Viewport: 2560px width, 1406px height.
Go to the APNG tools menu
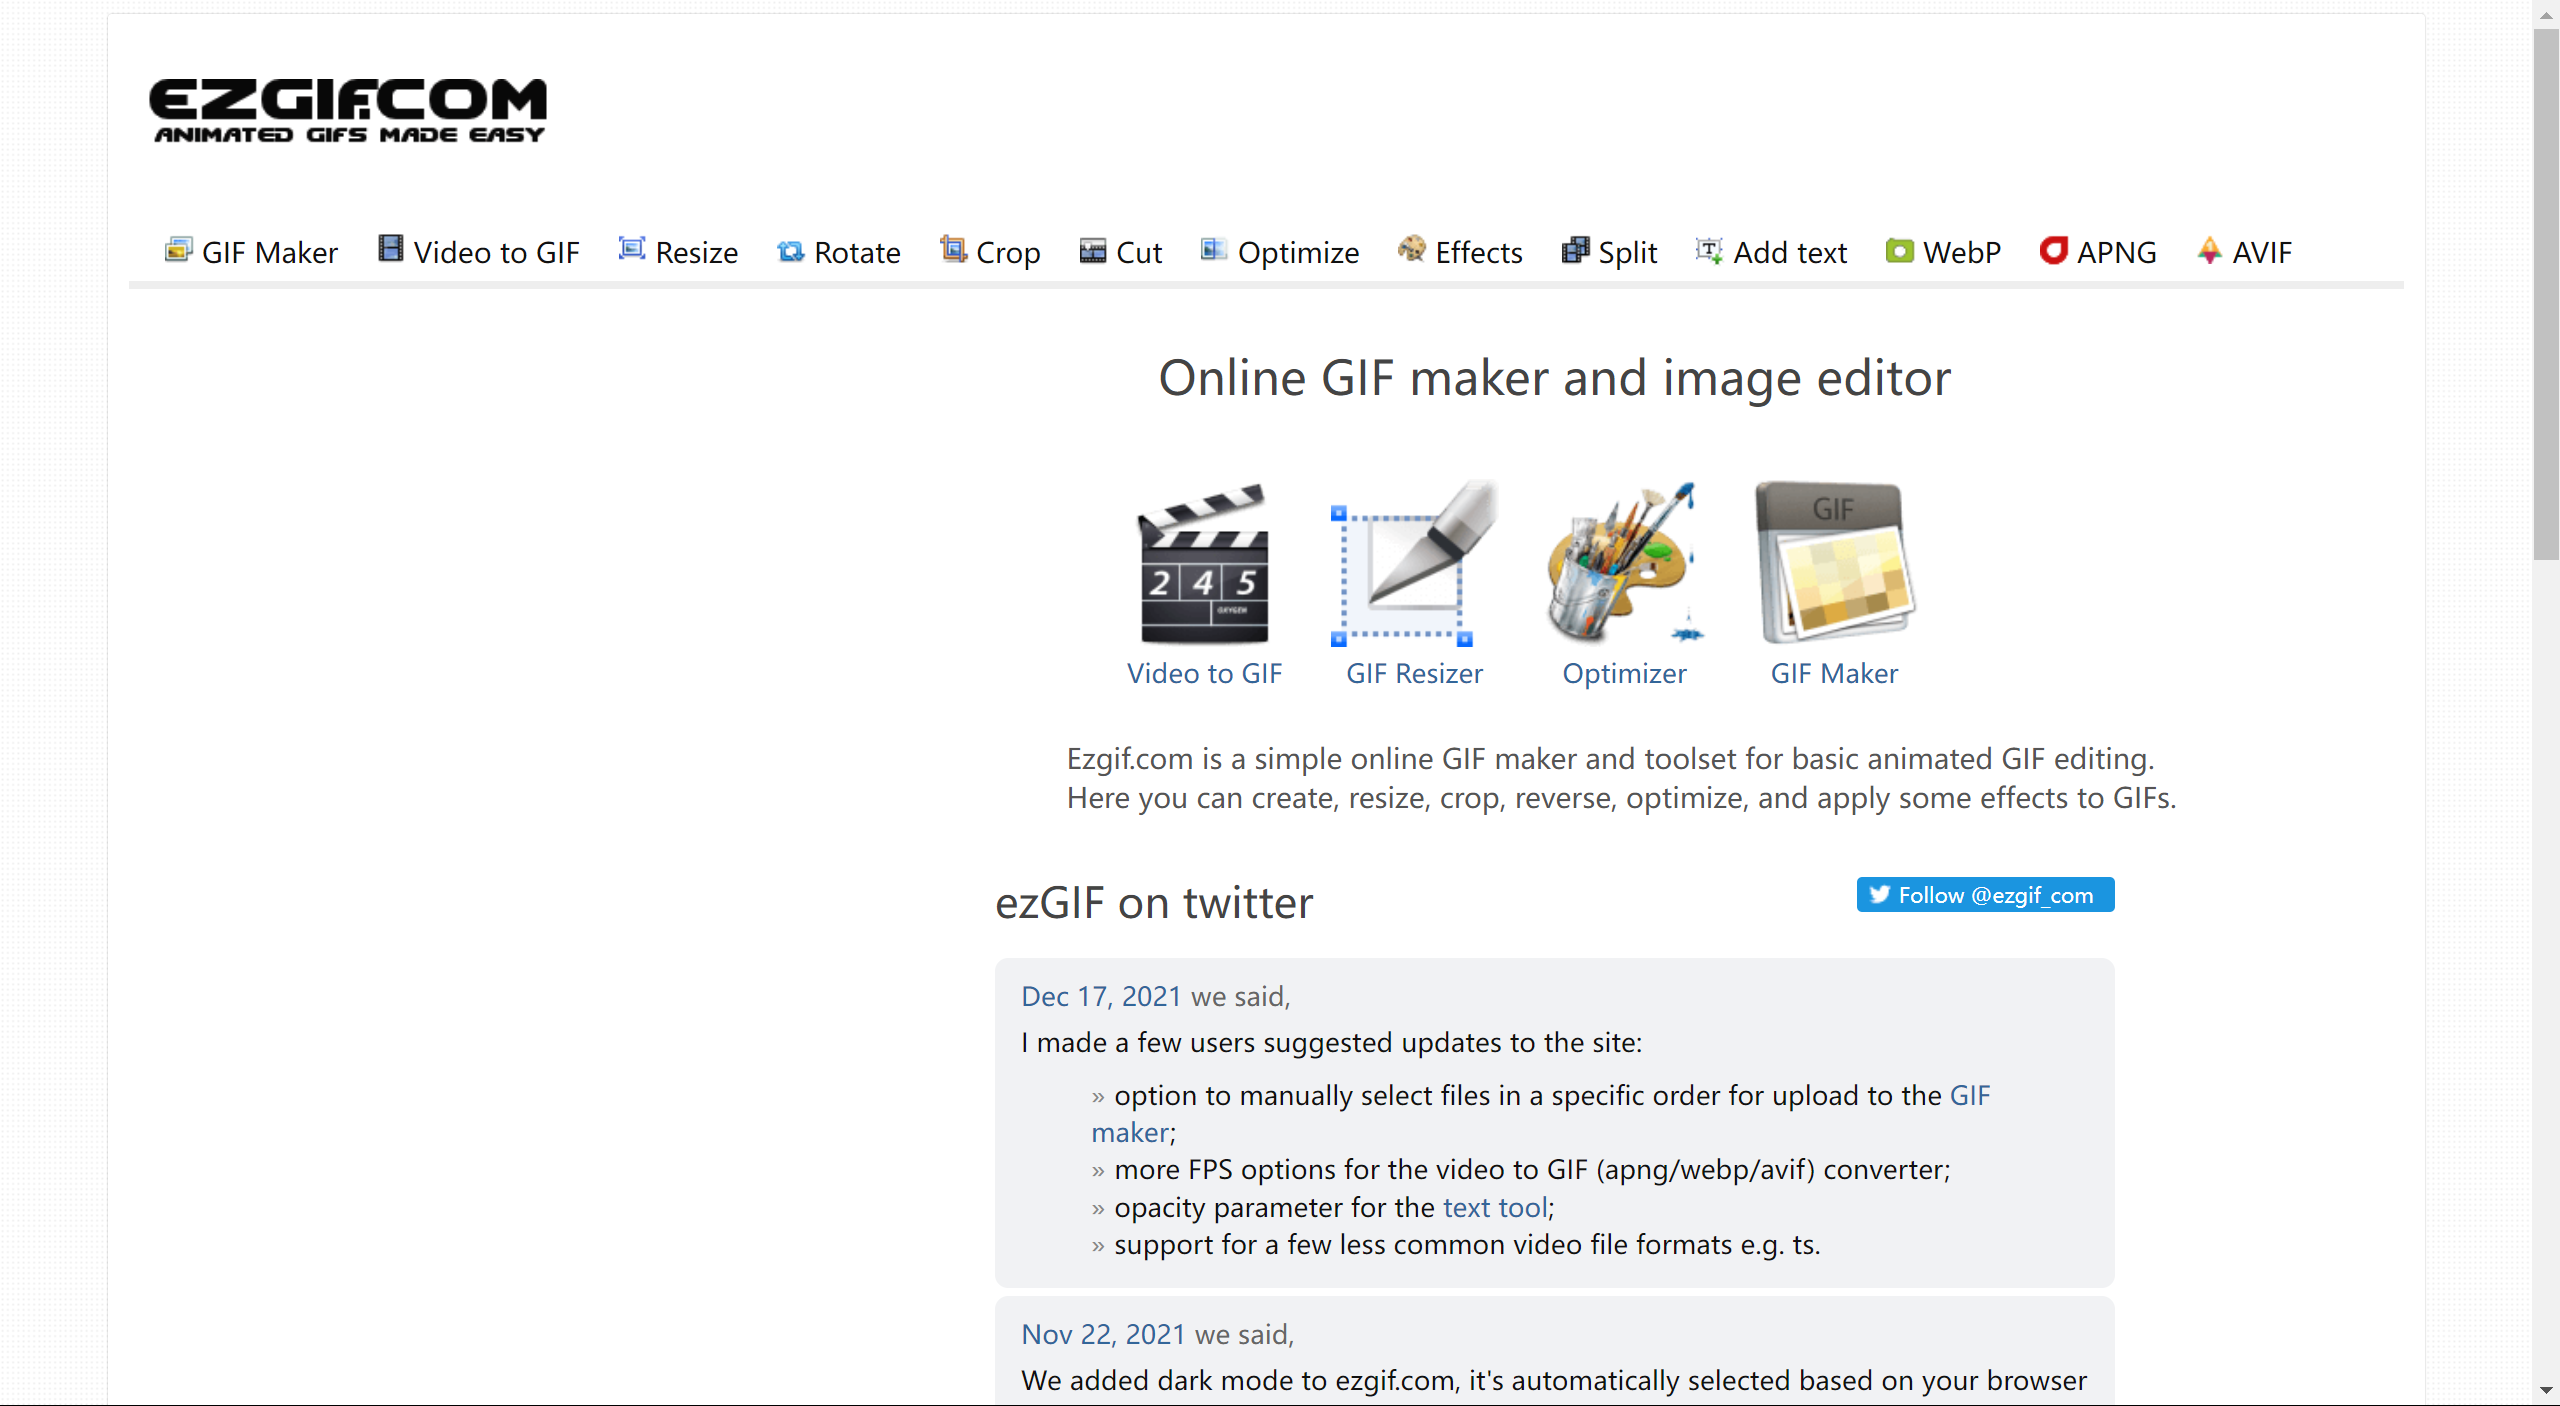click(2098, 252)
